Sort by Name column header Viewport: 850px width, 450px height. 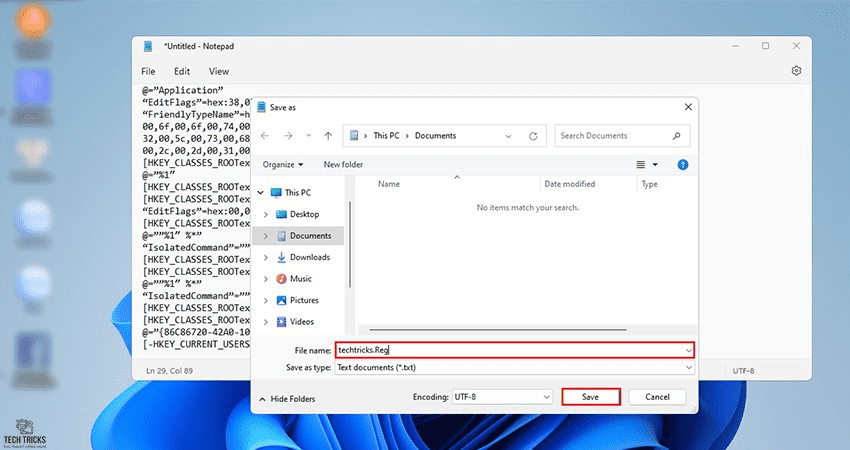click(x=389, y=184)
